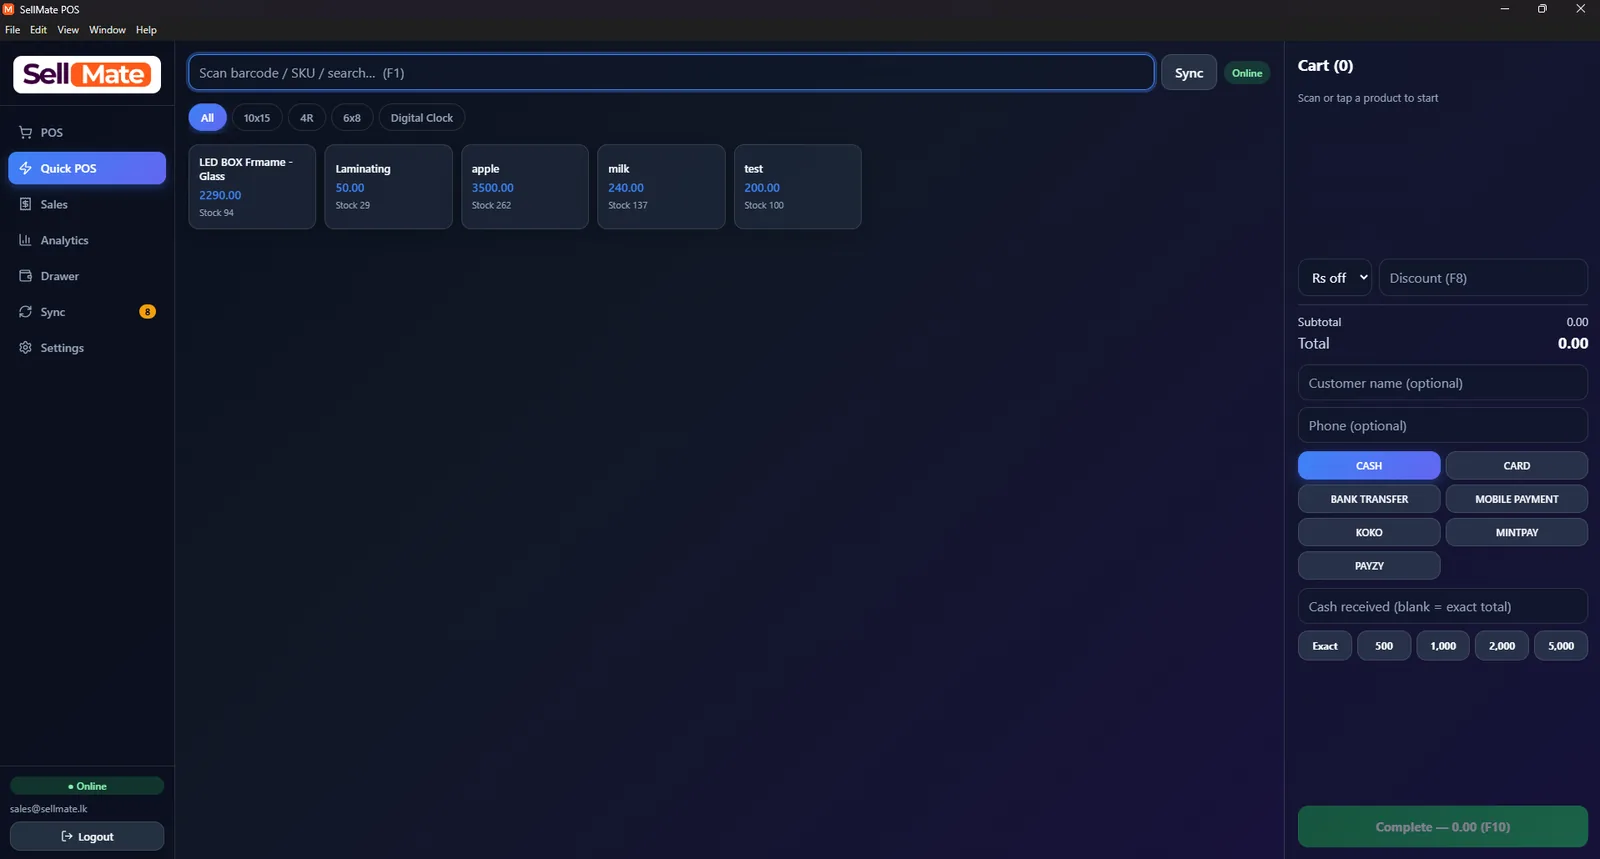Click the SellMate app icon in title bar
Screen dimensions: 1600x859
tap(9, 9)
